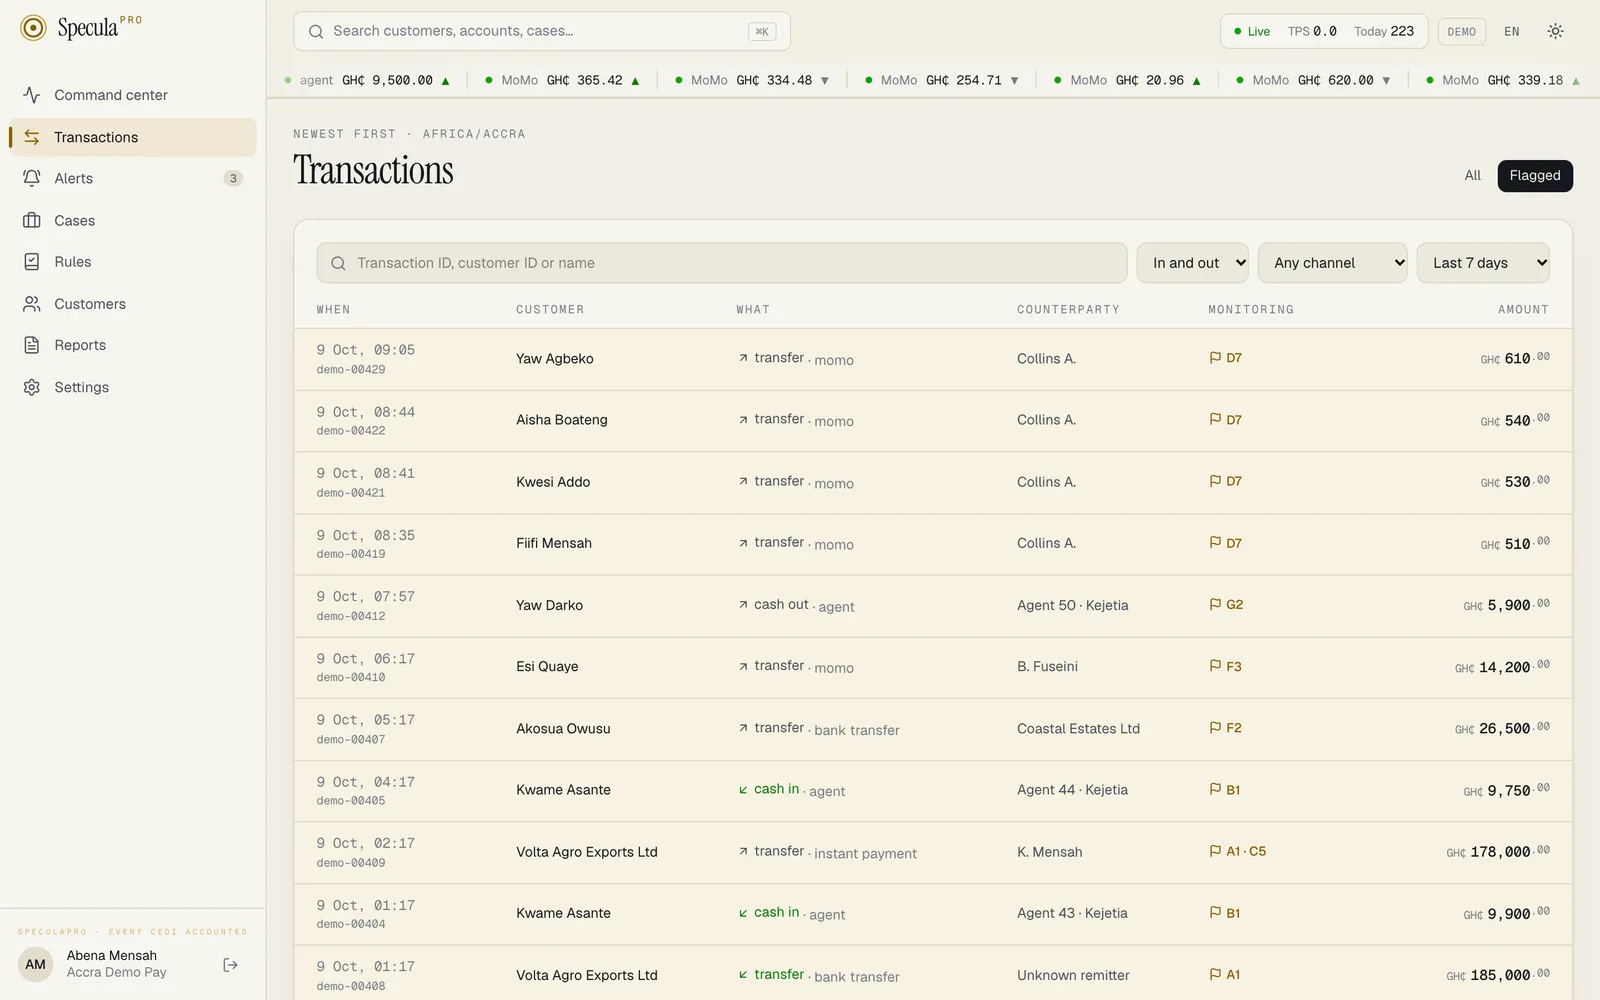Click ticker MoMo GH₵ 365.42
The image size is (1600, 1000).
(562, 80)
